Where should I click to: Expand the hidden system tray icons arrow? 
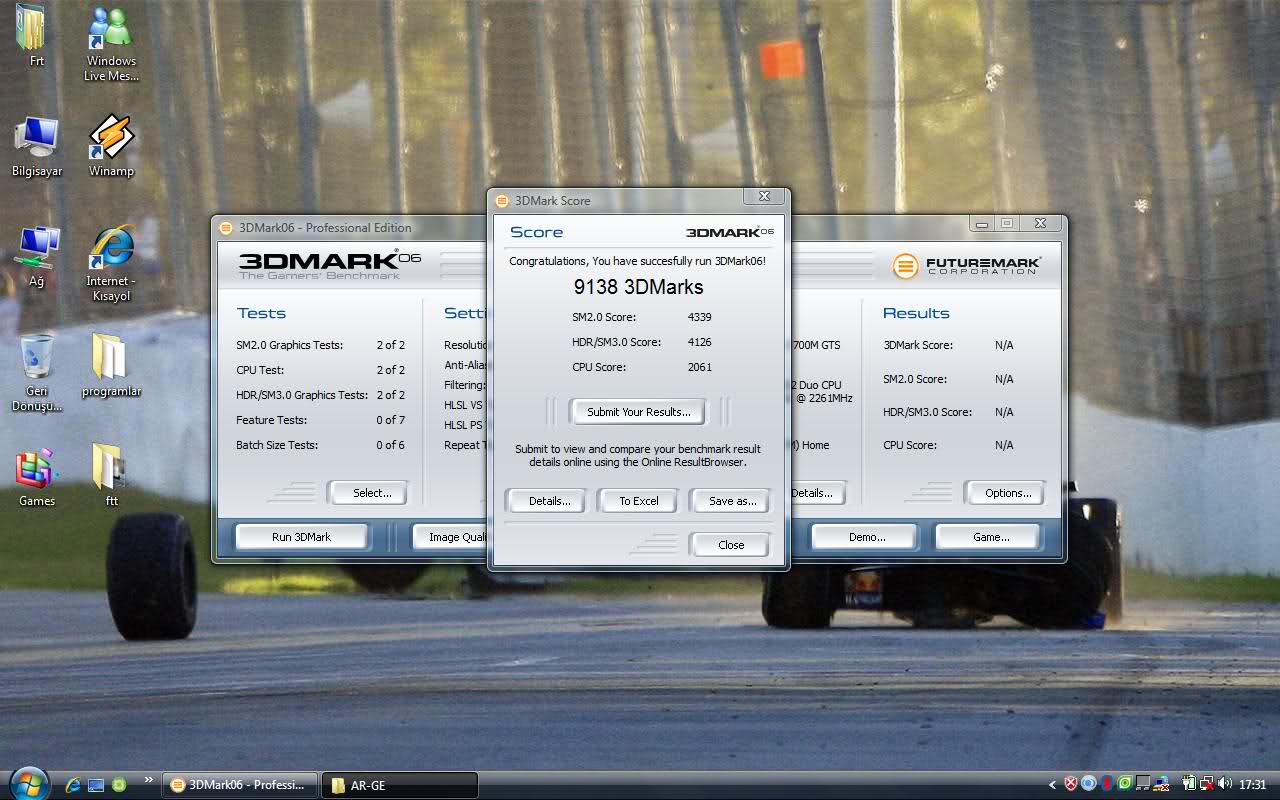click(x=1052, y=785)
